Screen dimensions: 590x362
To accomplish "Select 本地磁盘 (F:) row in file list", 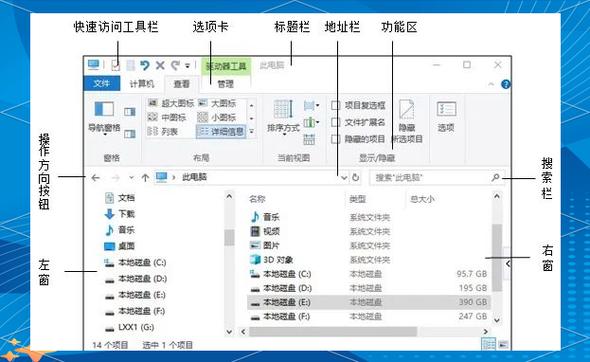I will [x=369, y=316].
